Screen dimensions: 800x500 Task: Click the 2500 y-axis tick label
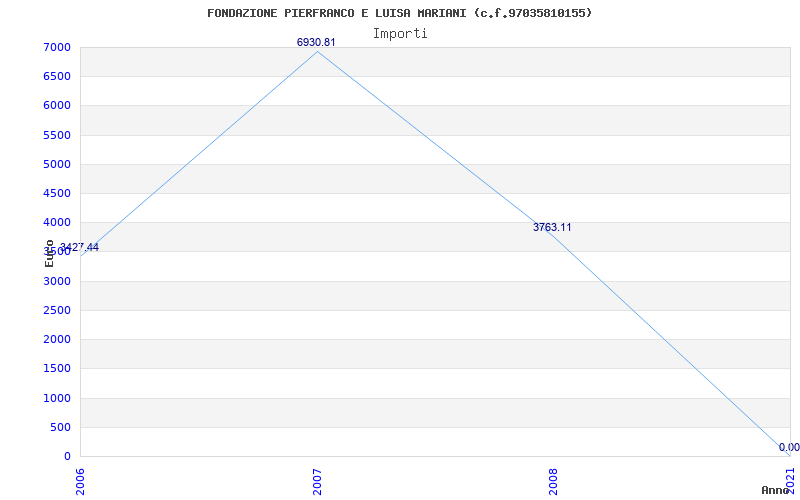tap(56, 310)
